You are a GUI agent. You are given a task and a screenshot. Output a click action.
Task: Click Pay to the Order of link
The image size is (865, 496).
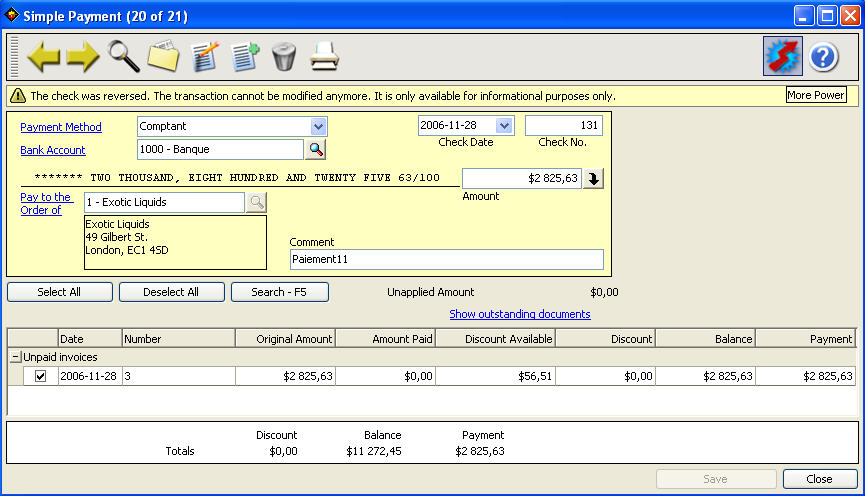[x=46, y=204]
